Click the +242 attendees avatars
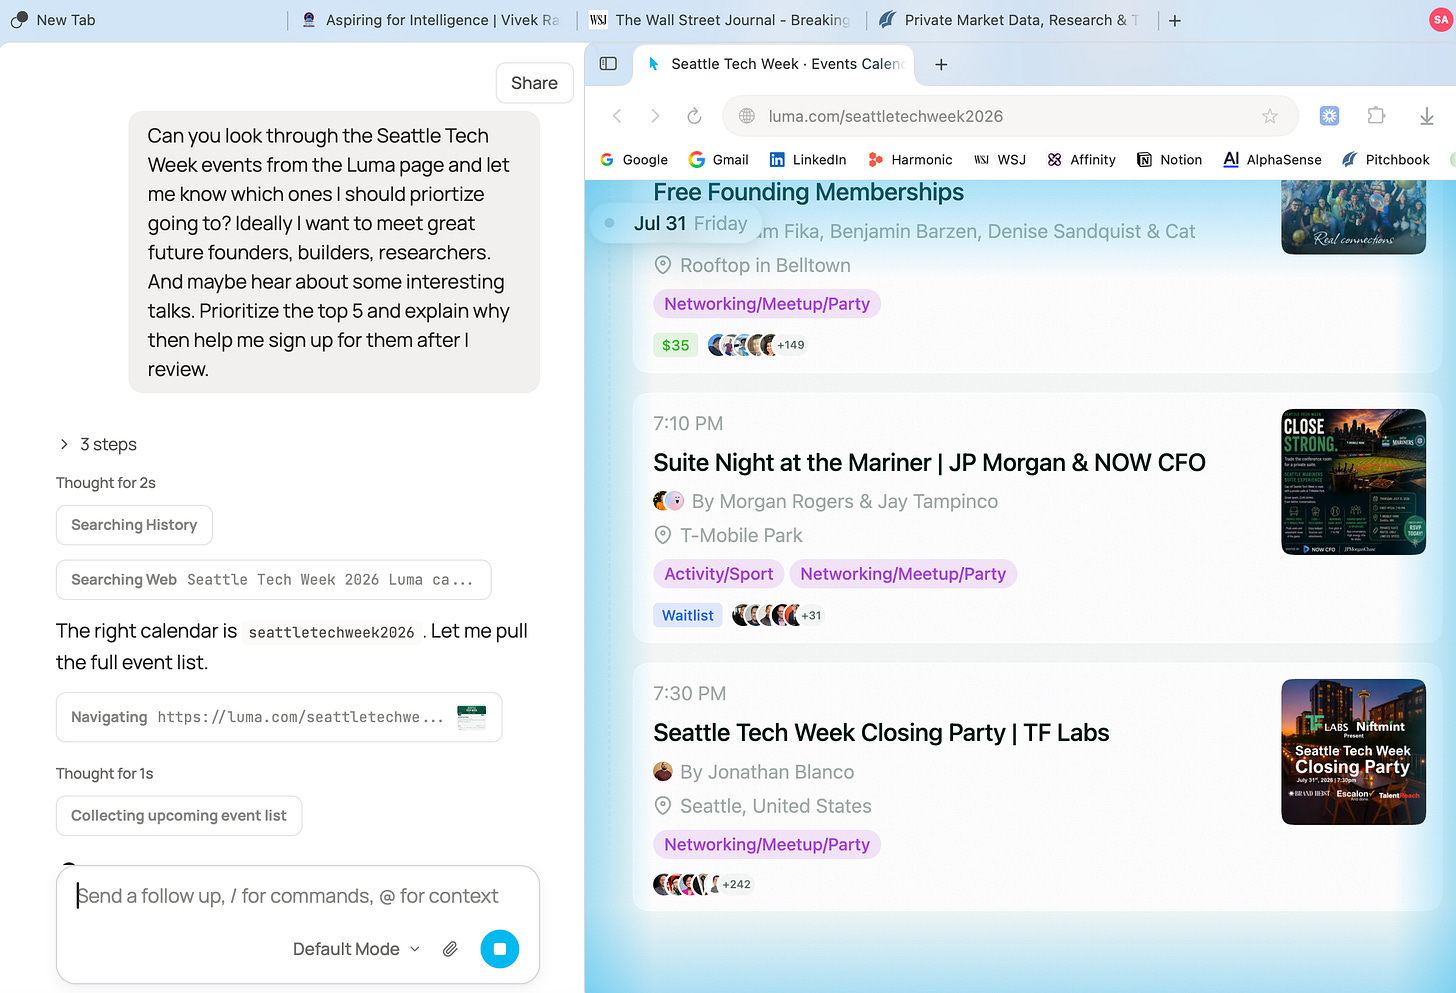Screen dimensions: 1456x993 click(x=702, y=885)
